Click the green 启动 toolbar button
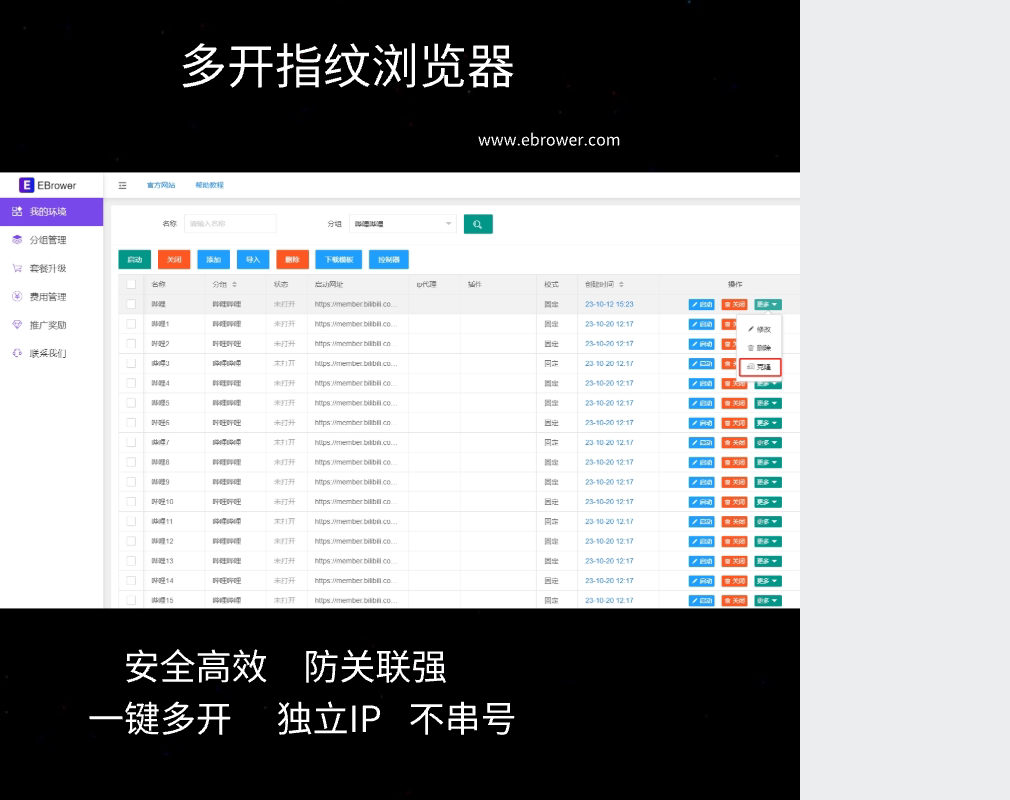 point(135,260)
